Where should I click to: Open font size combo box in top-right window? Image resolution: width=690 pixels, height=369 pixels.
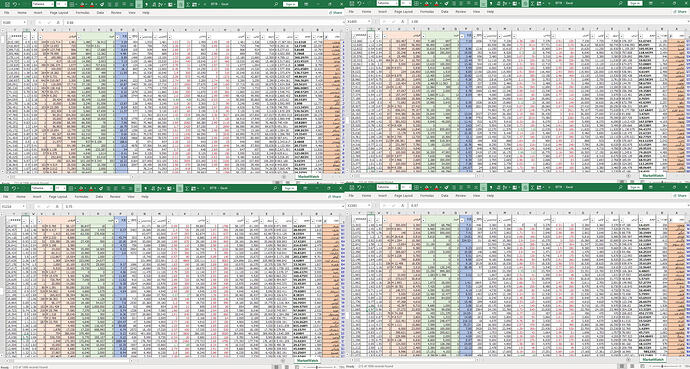click(x=406, y=3)
